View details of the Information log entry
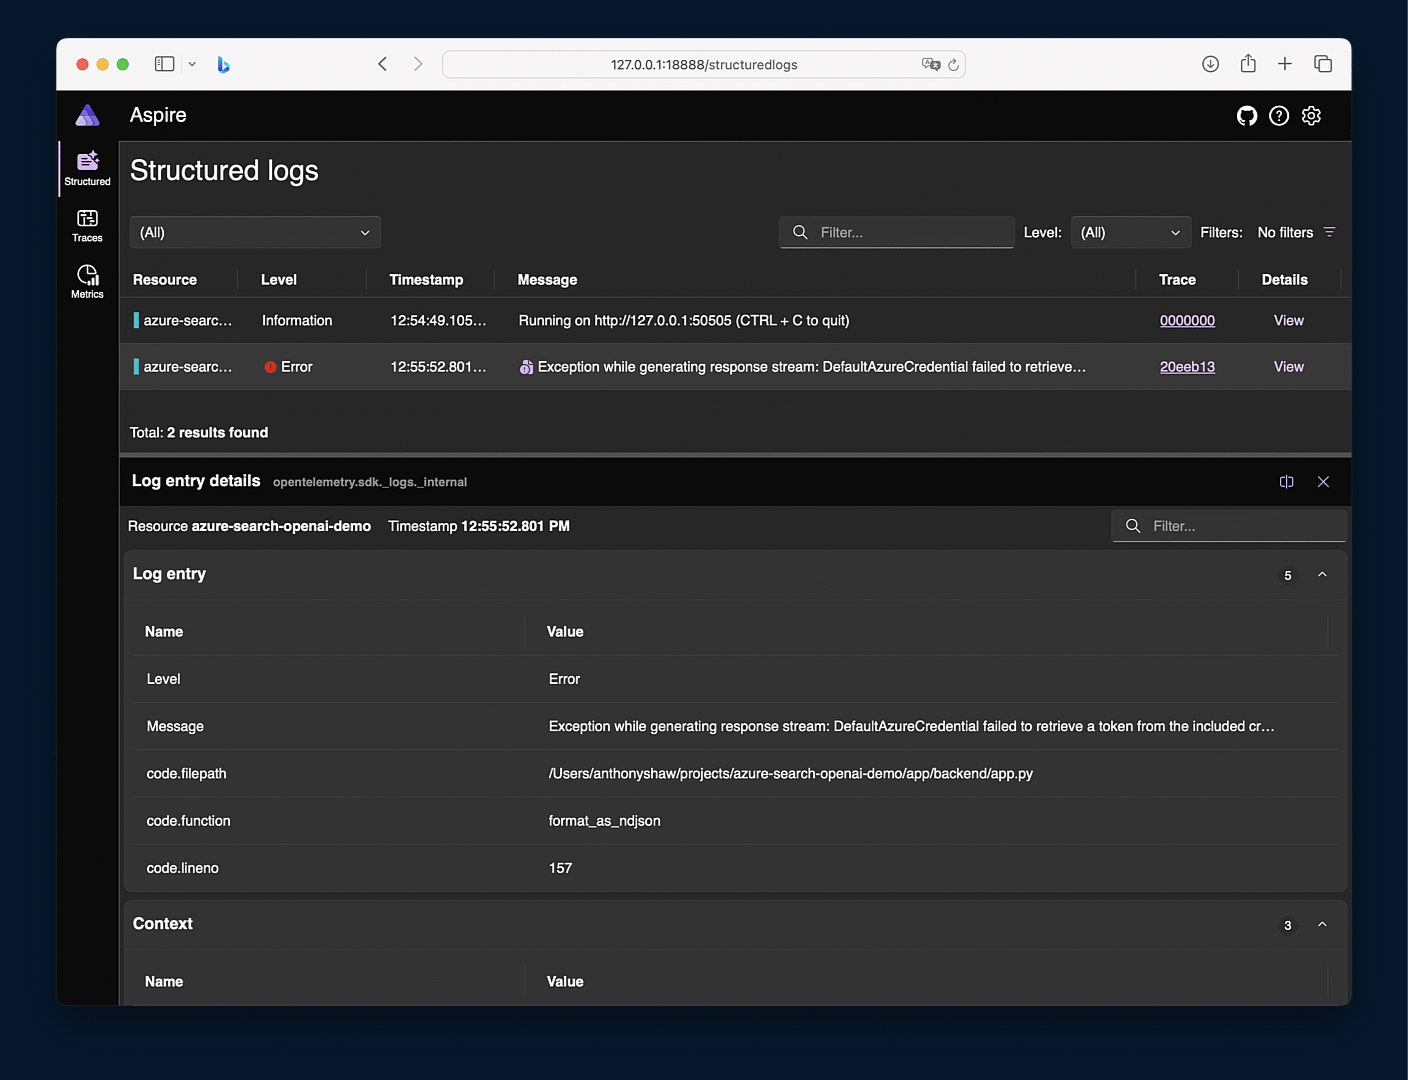The image size is (1408, 1080). pyautogui.click(x=1288, y=320)
